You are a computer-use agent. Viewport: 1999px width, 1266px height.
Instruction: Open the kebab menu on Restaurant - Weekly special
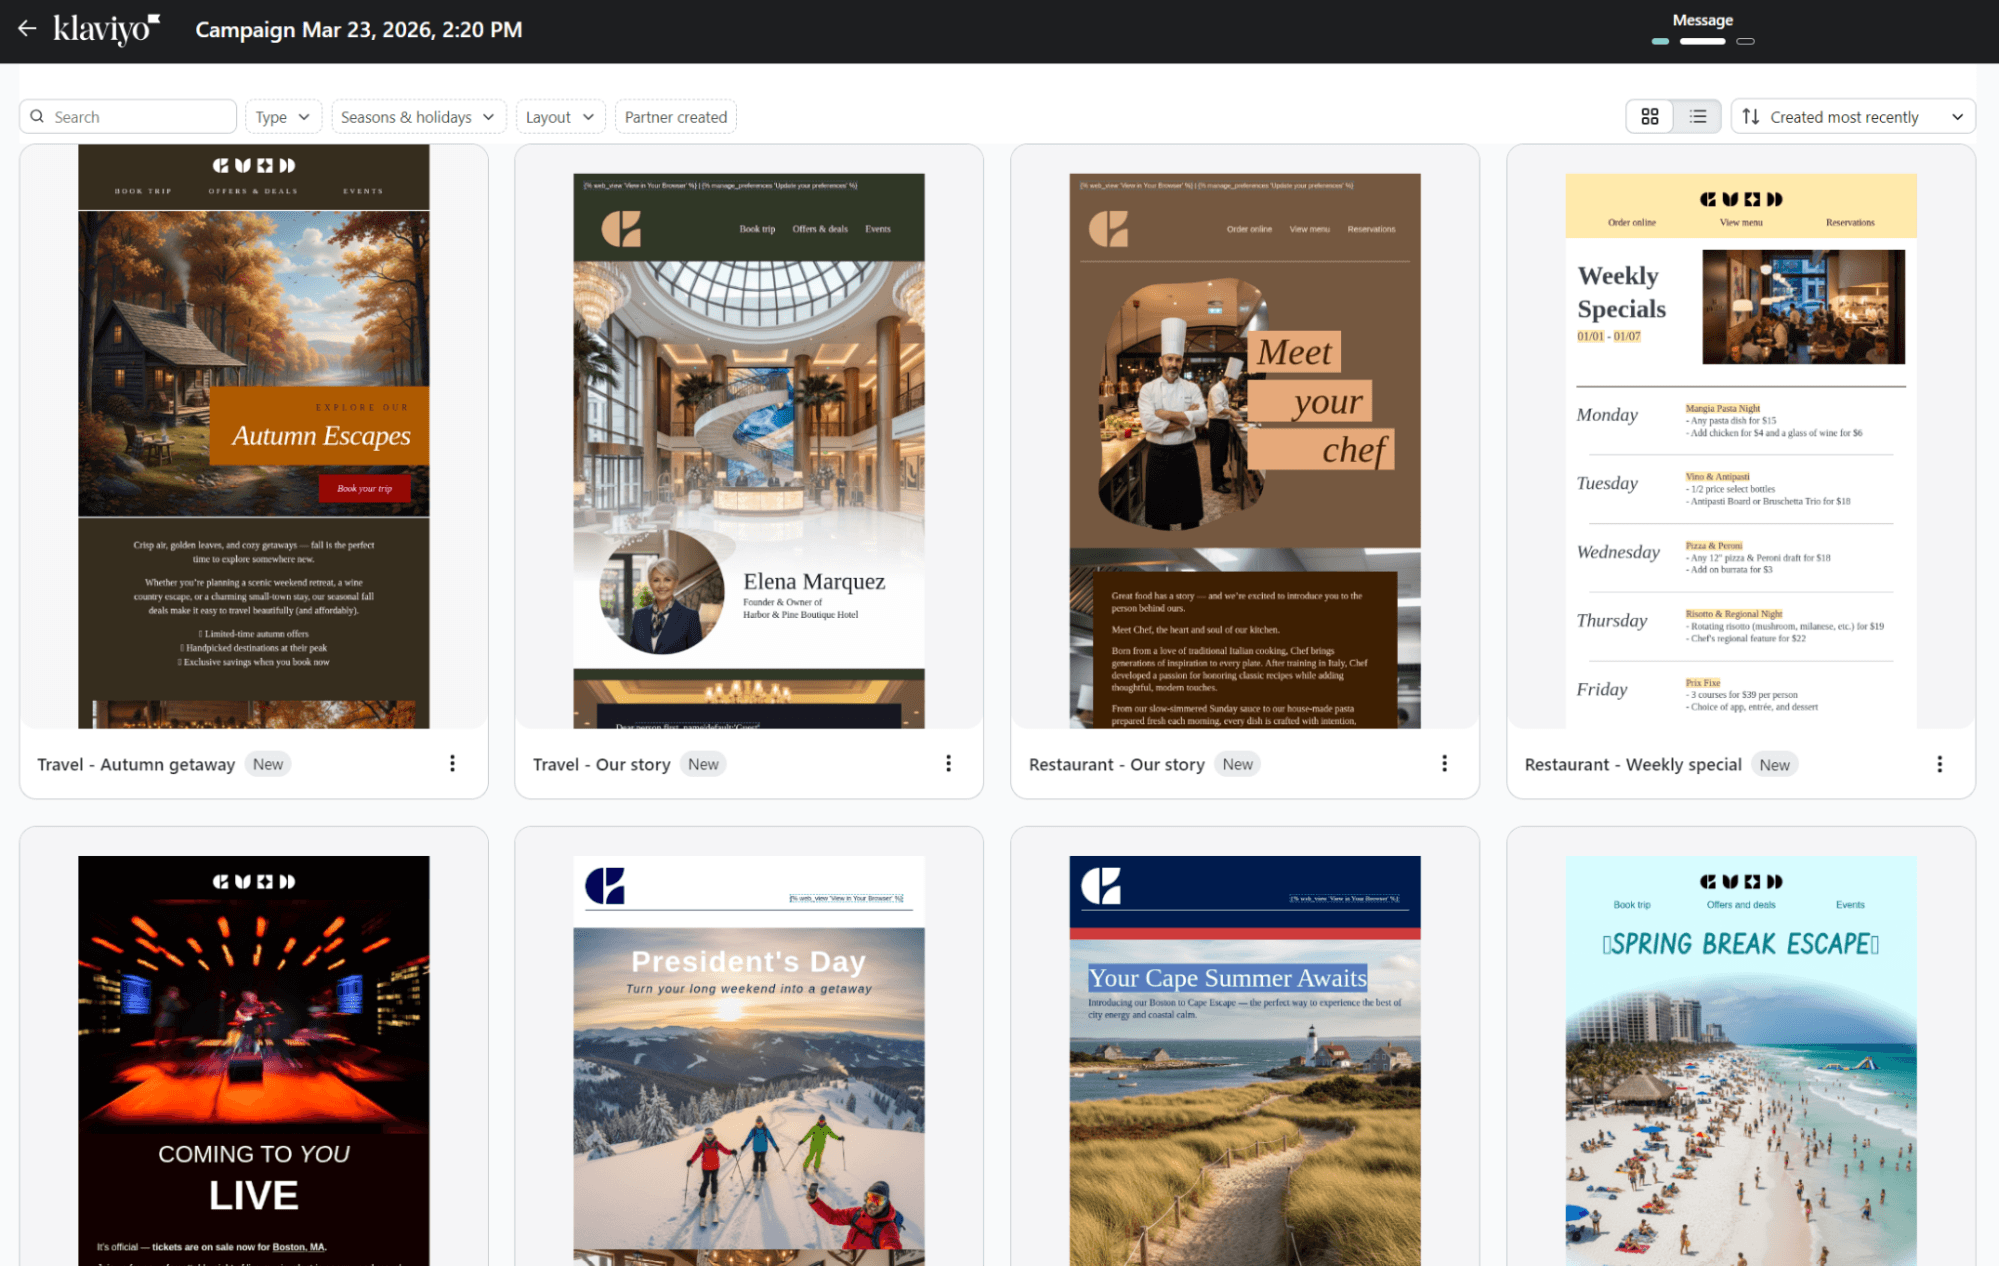tap(1939, 763)
